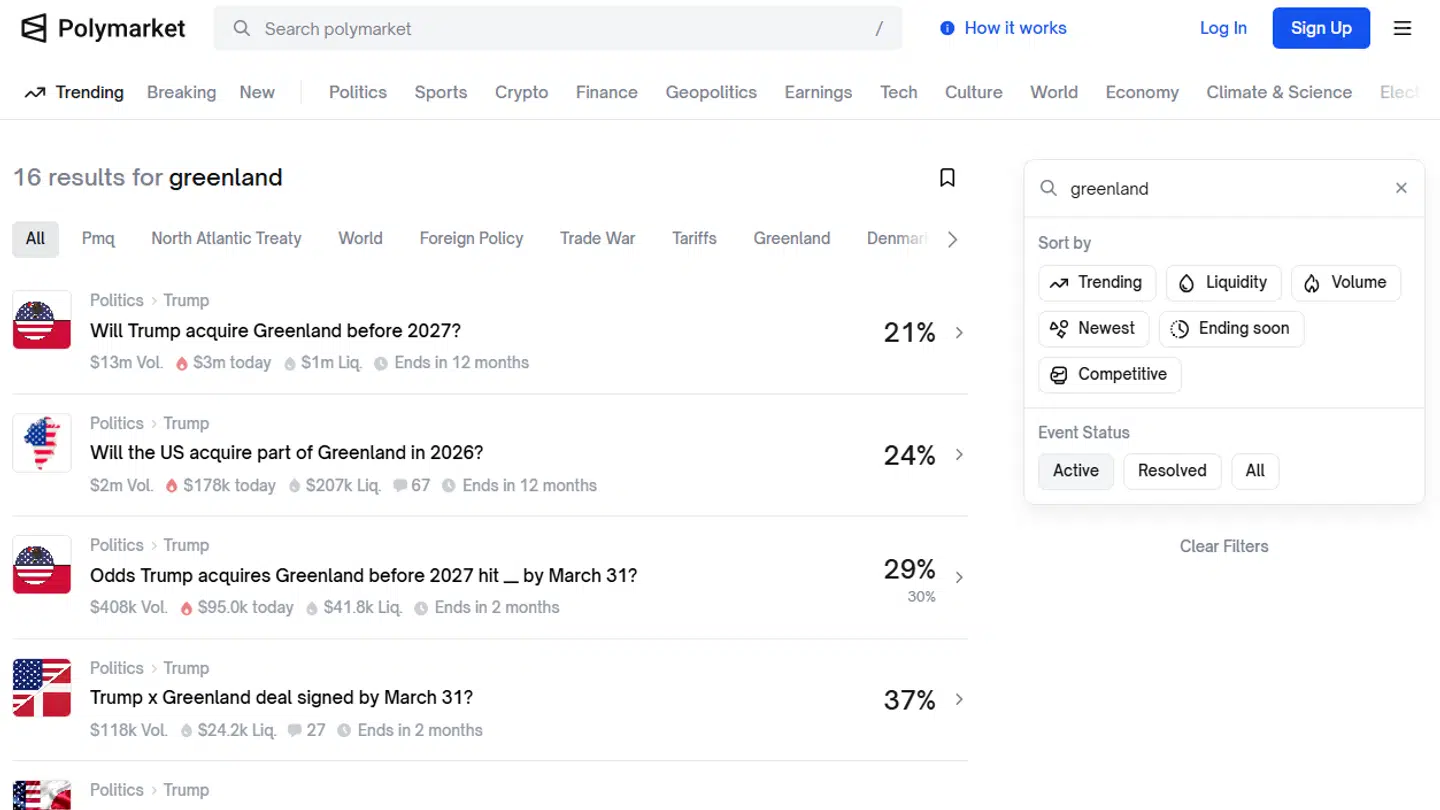Click the info icon beside How it works
The height and width of the screenshot is (810, 1440).
(x=947, y=28)
